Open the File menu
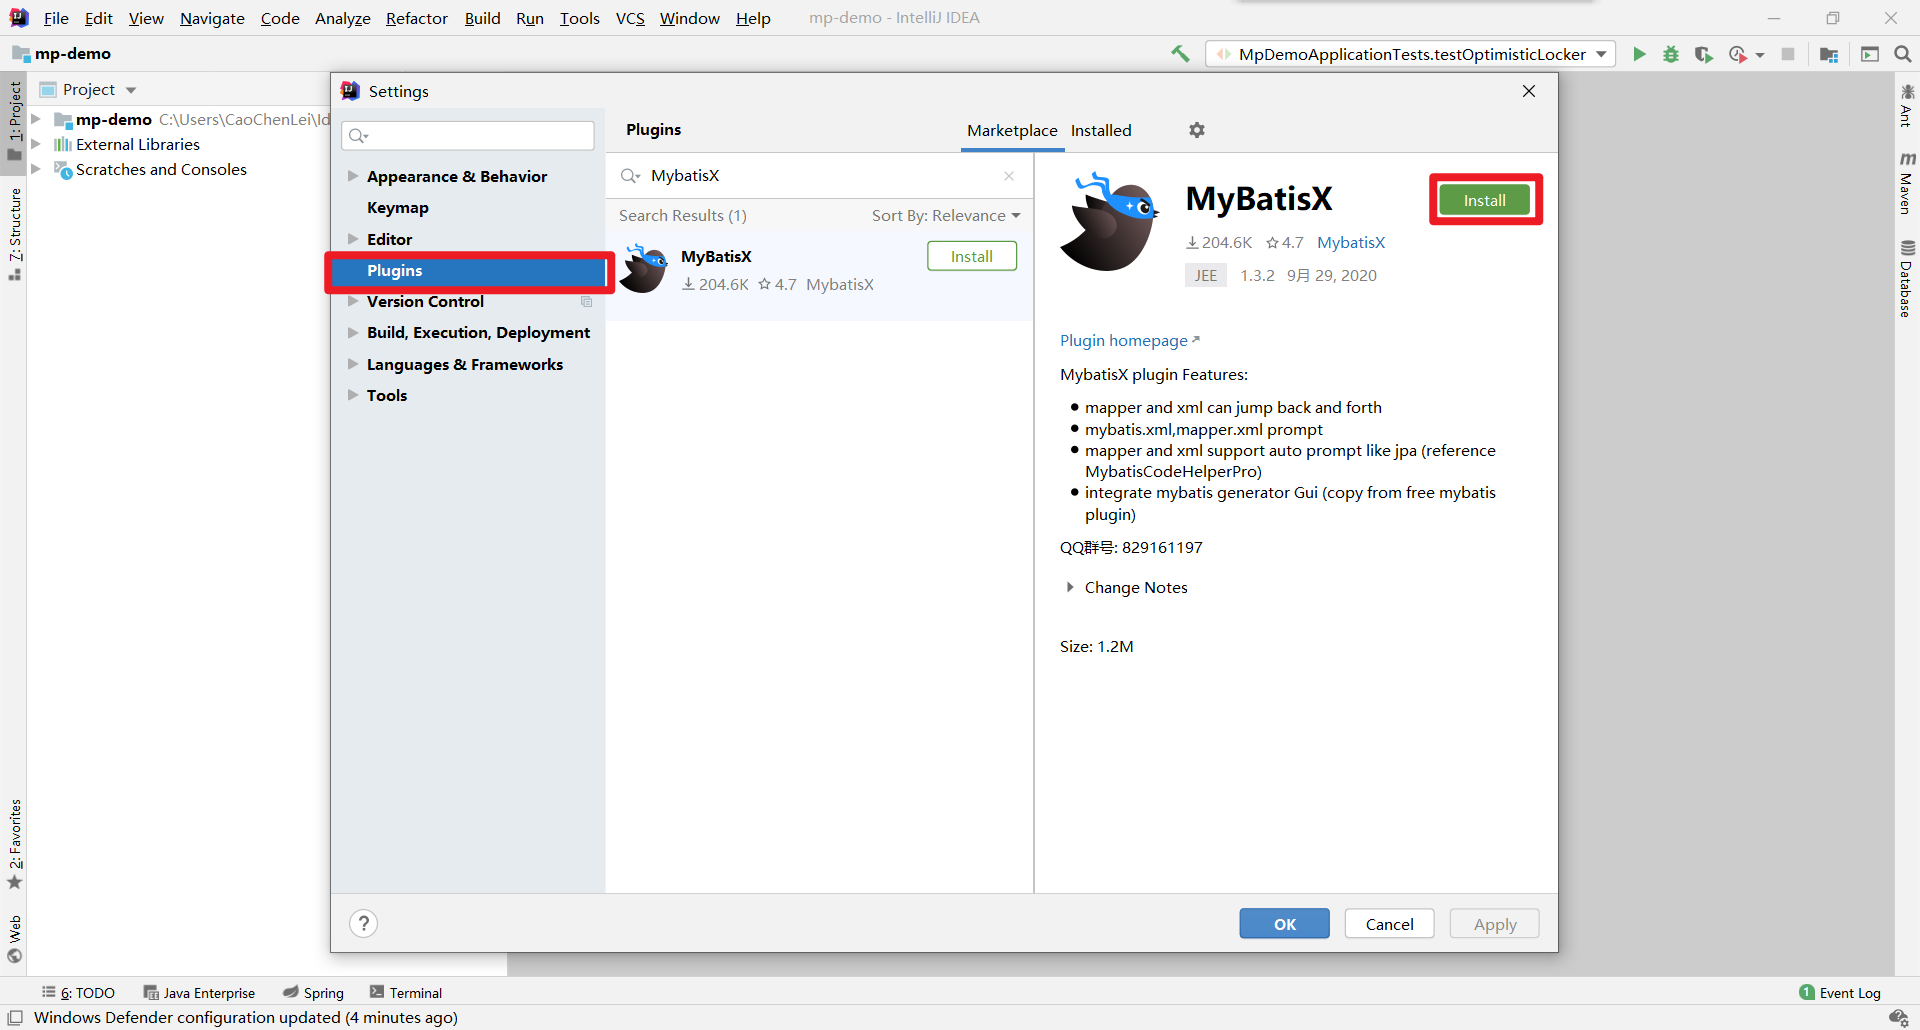 tap(56, 18)
